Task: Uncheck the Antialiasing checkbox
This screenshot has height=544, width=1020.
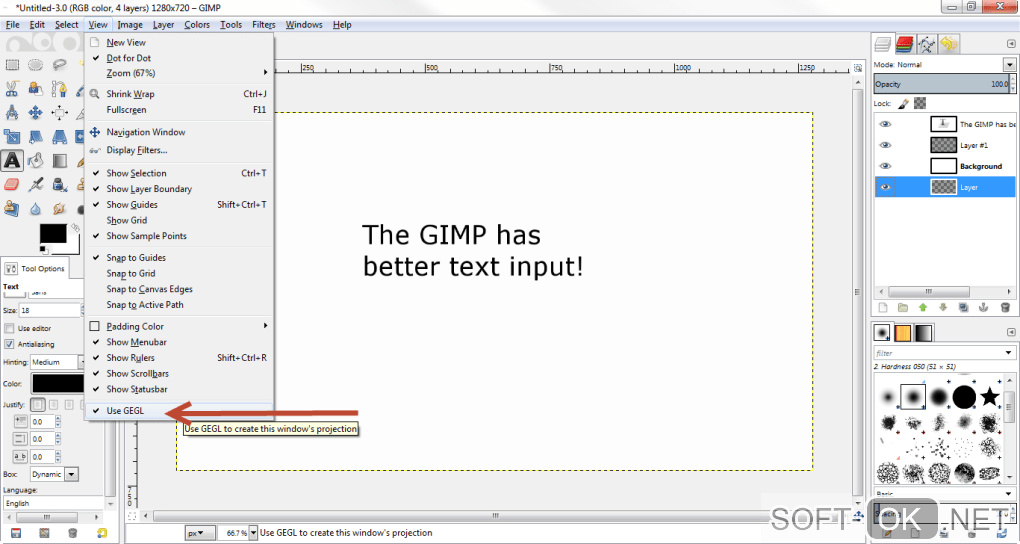Action: [x=9, y=344]
